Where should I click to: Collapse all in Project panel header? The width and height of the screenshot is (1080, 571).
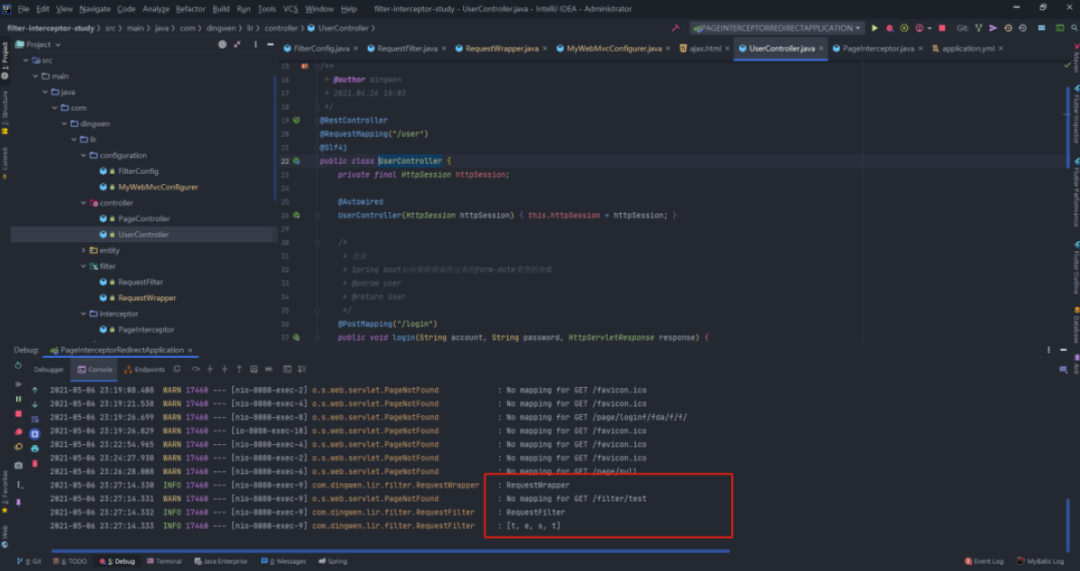[x=237, y=44]
